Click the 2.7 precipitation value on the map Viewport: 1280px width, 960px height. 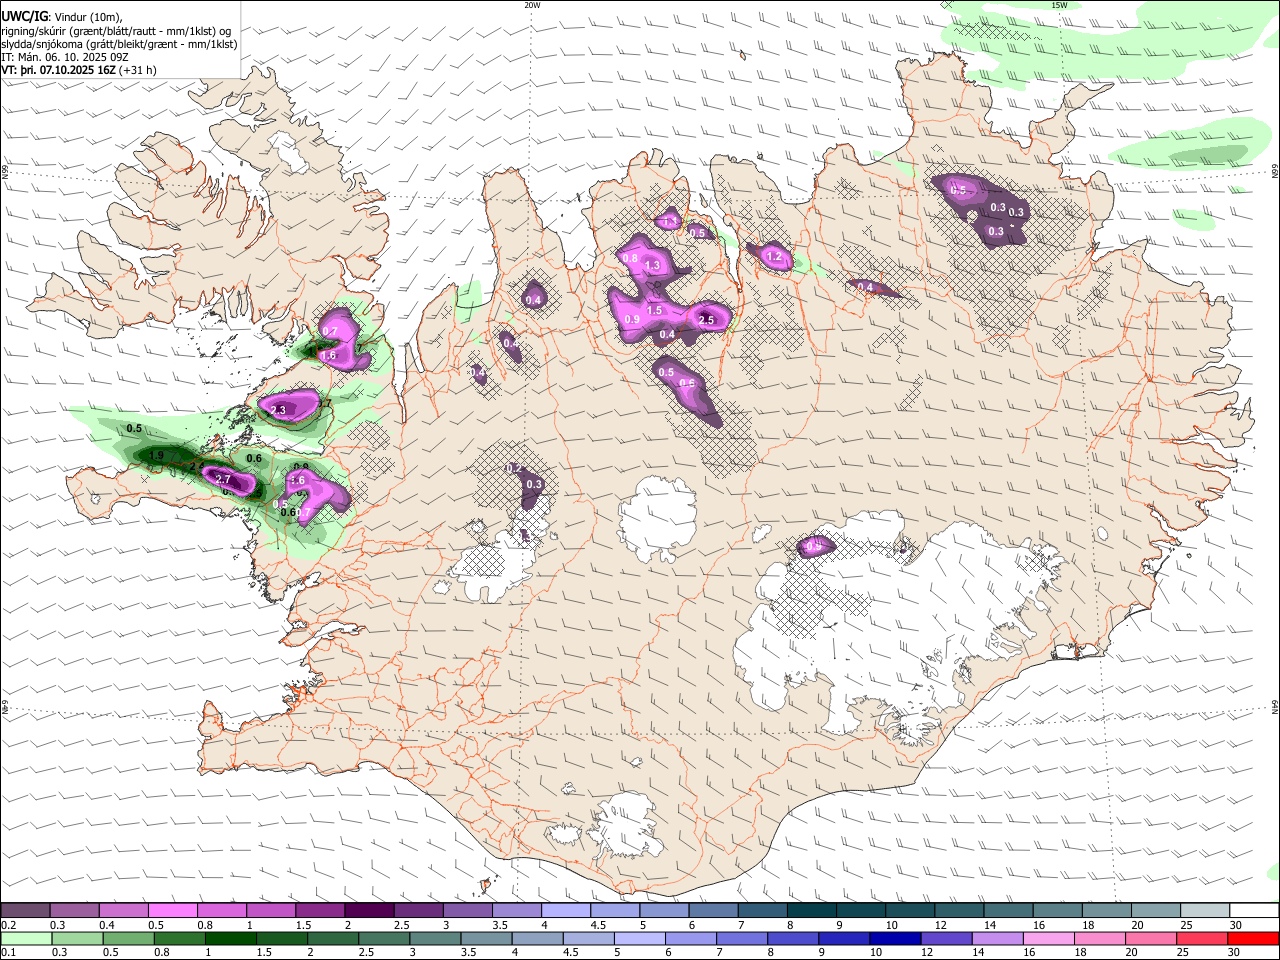click(224, 480)
